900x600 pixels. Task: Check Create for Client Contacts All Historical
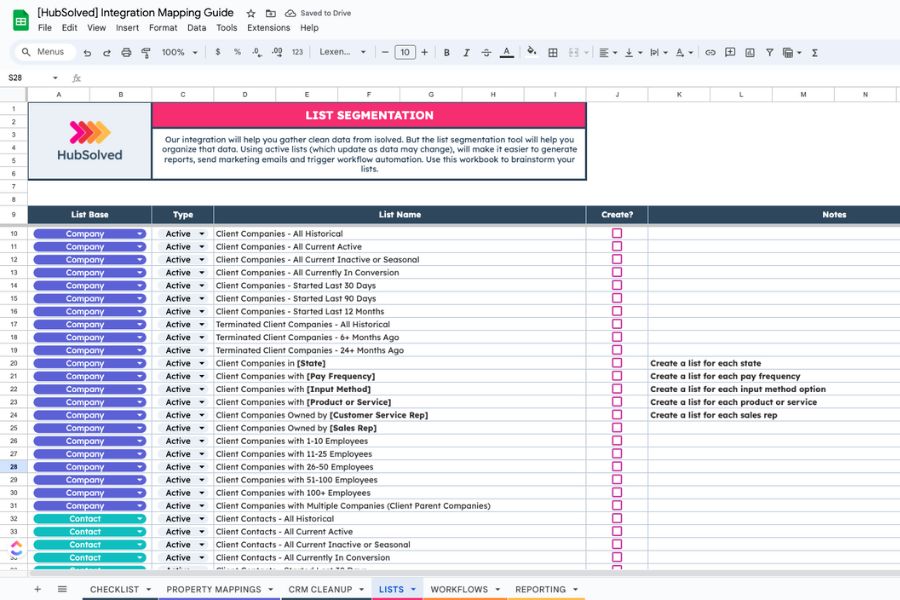(x=617, y=518)
